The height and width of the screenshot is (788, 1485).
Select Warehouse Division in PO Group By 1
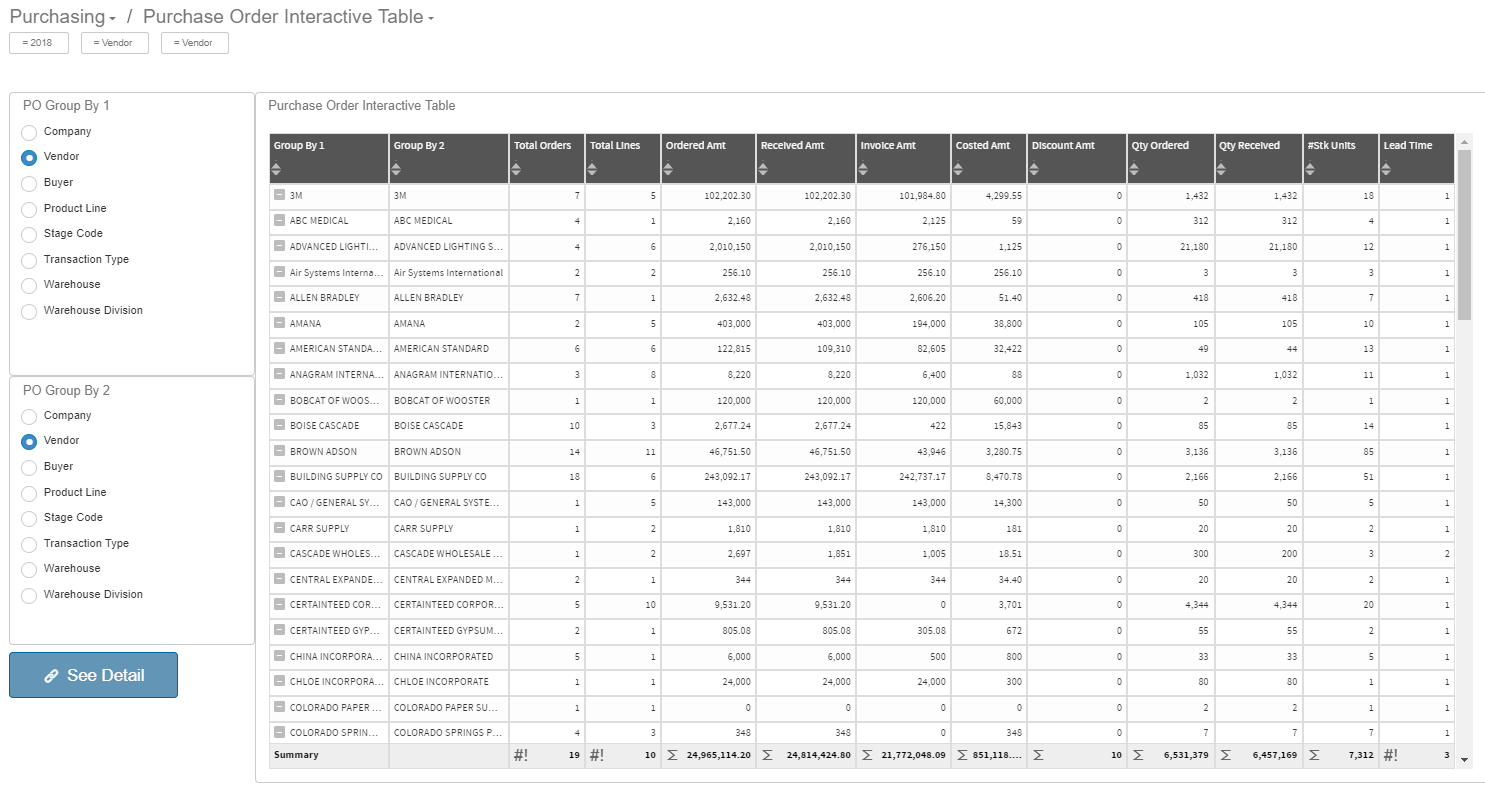pyautogui.click(x=28, y=310)
